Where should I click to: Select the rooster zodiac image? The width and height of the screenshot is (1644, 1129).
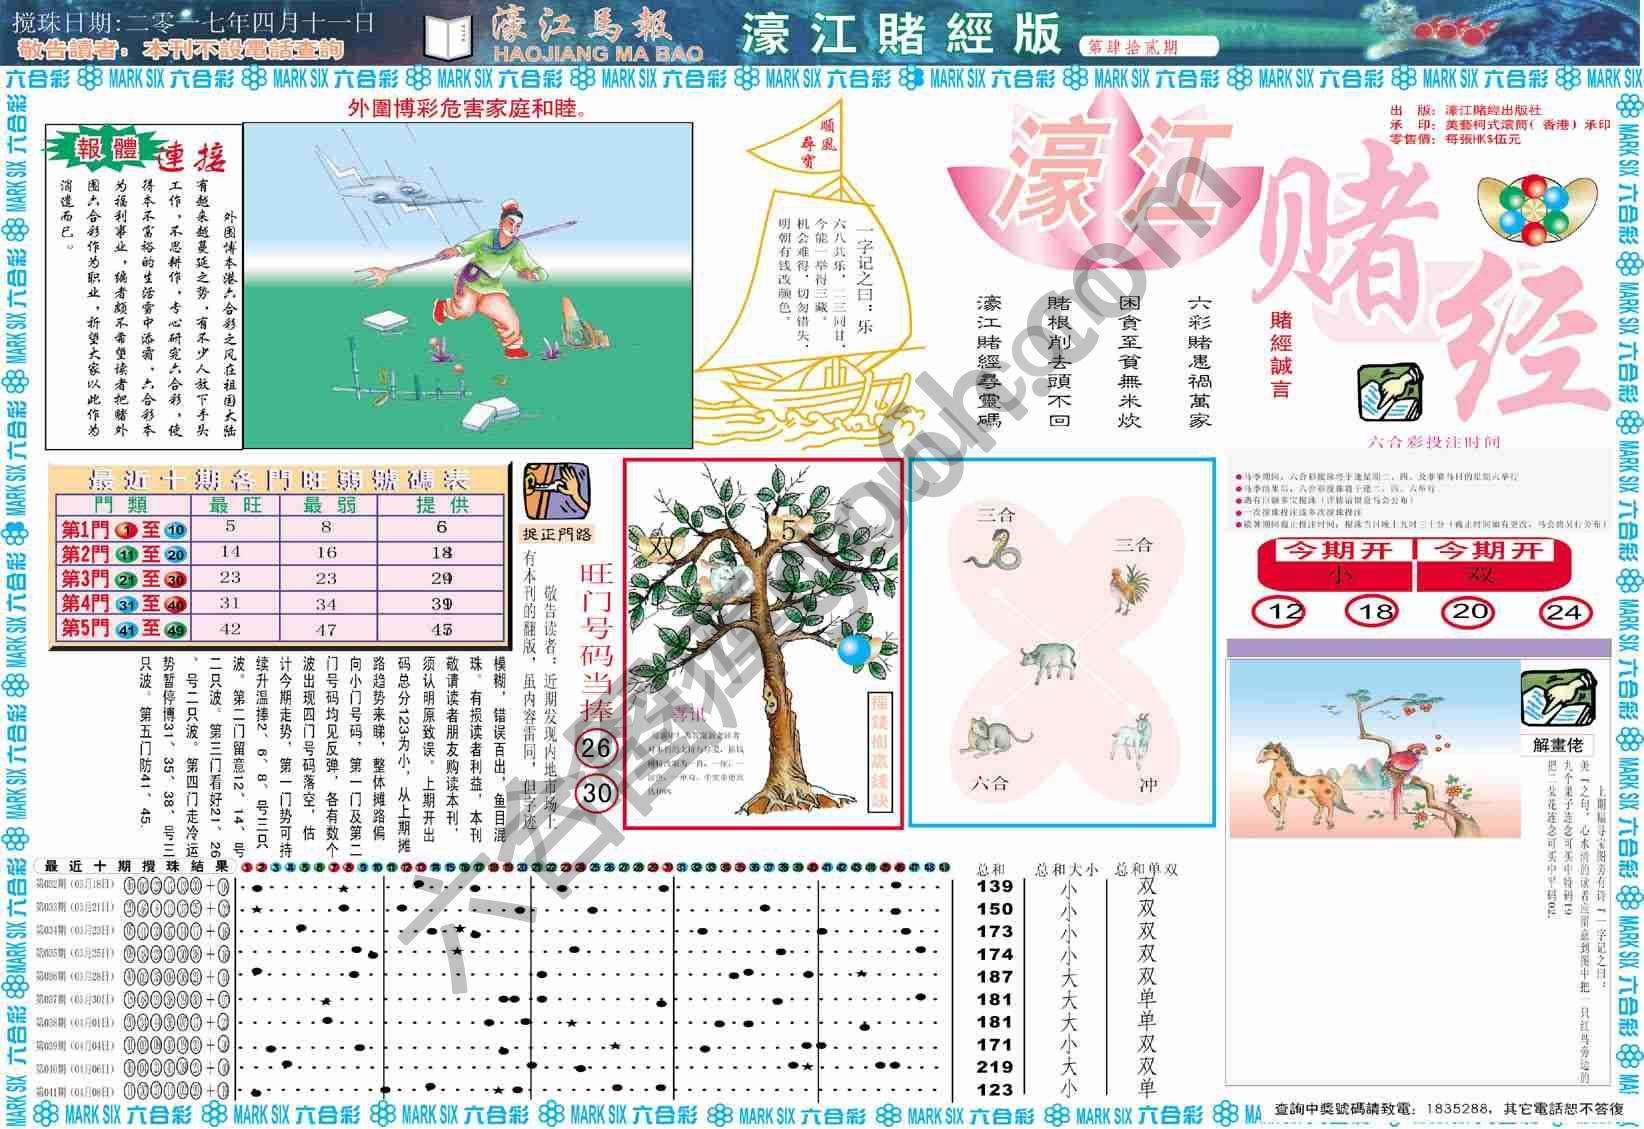pyautogui.click(x=1131, y=587)
